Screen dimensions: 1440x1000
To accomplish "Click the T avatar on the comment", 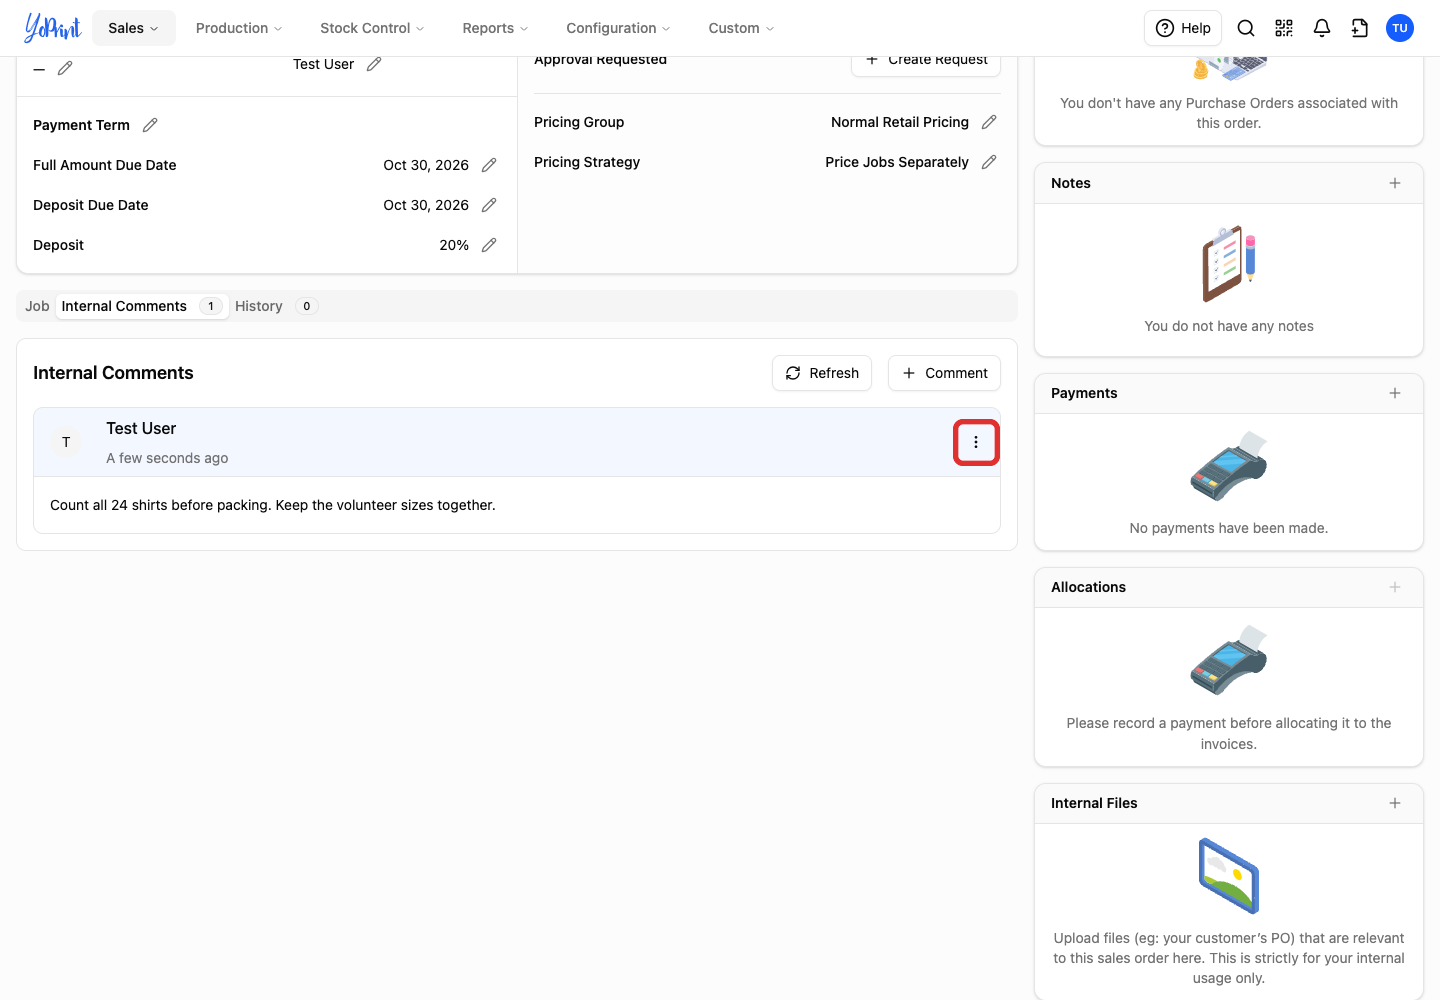I will 66,442.
